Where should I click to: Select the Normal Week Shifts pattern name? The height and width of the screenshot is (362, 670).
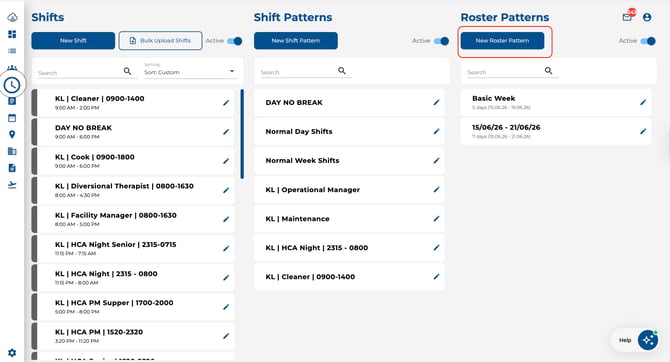(303, 160)
